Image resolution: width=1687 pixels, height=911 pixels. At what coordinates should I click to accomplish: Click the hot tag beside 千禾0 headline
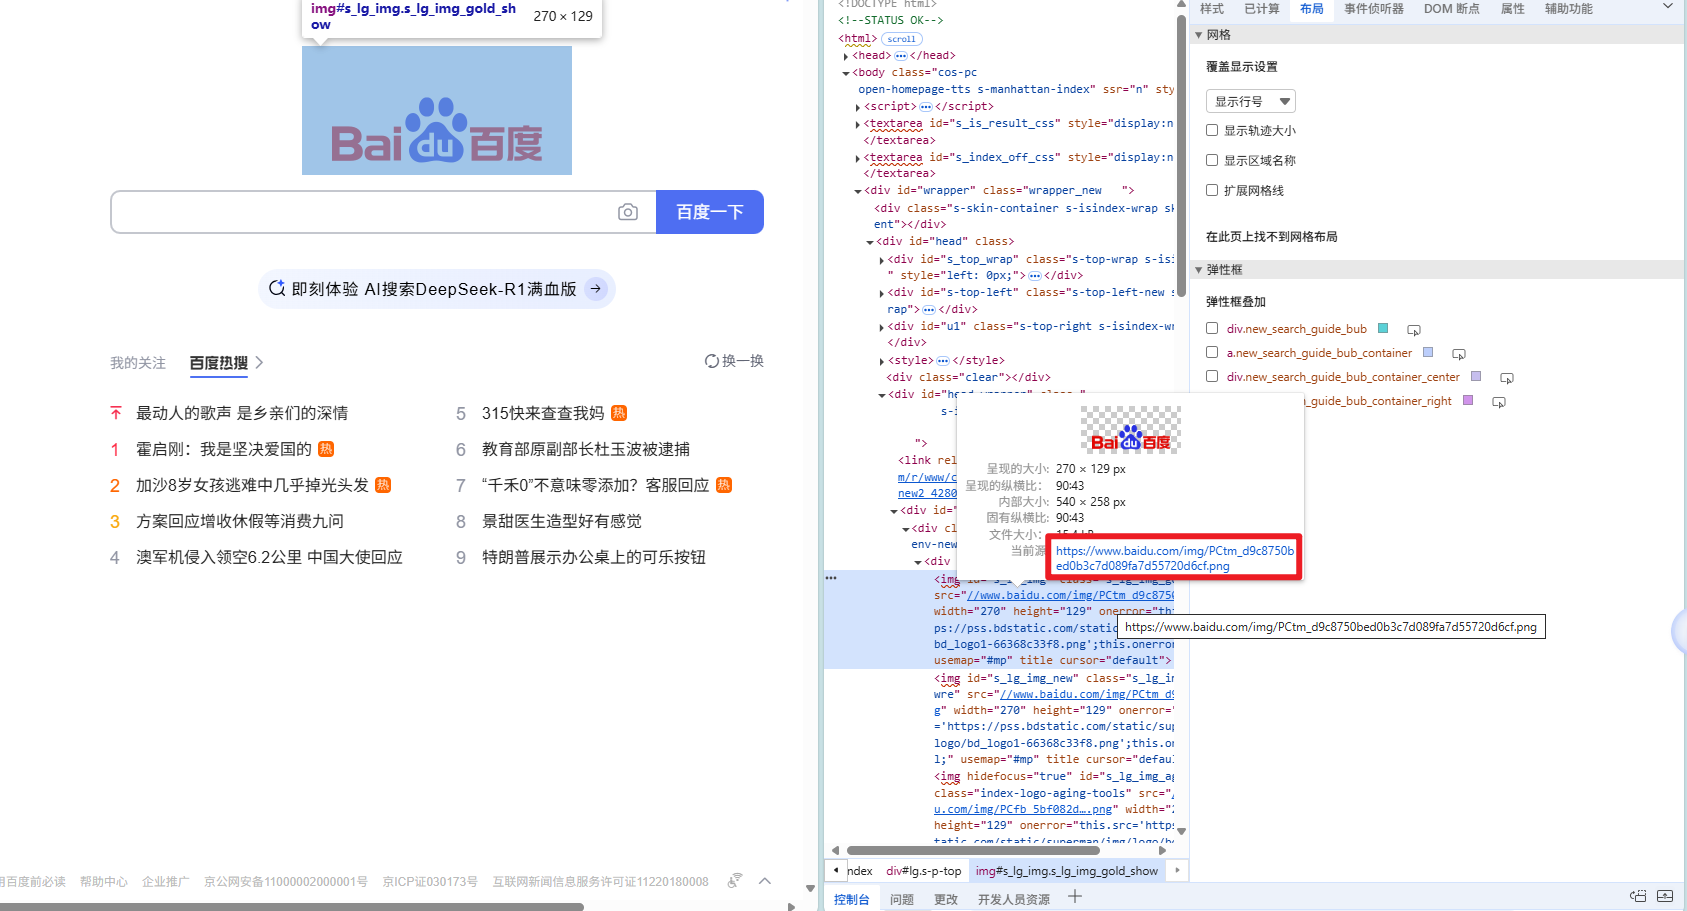point(724,485)
